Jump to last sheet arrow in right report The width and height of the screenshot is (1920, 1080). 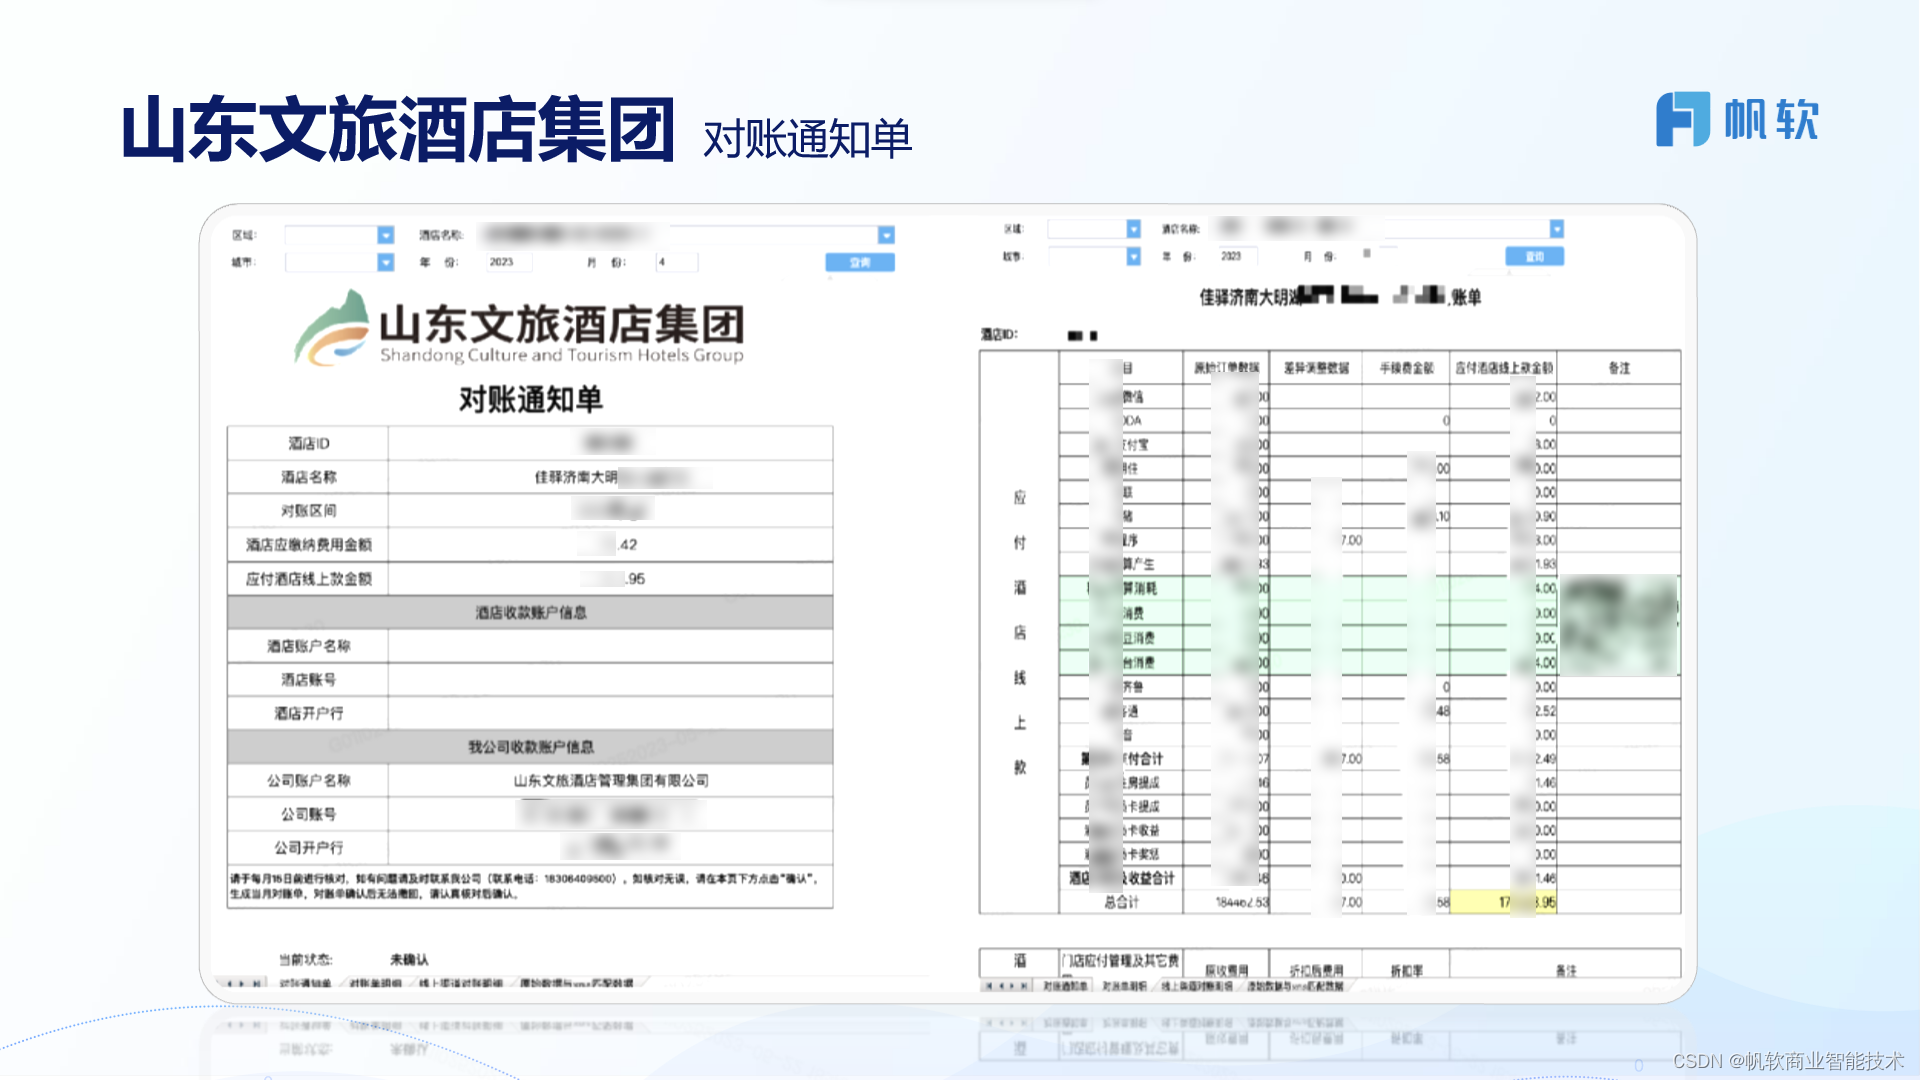(x=1024, y=986)
